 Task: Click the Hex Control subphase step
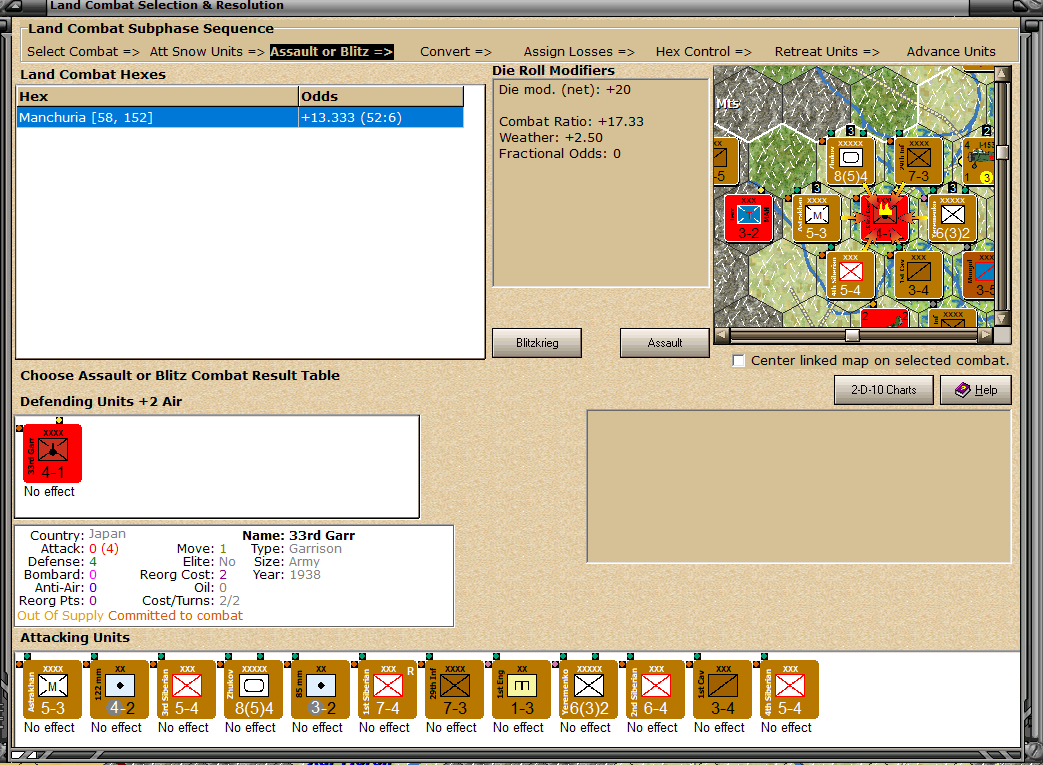(x=703, y=51)
